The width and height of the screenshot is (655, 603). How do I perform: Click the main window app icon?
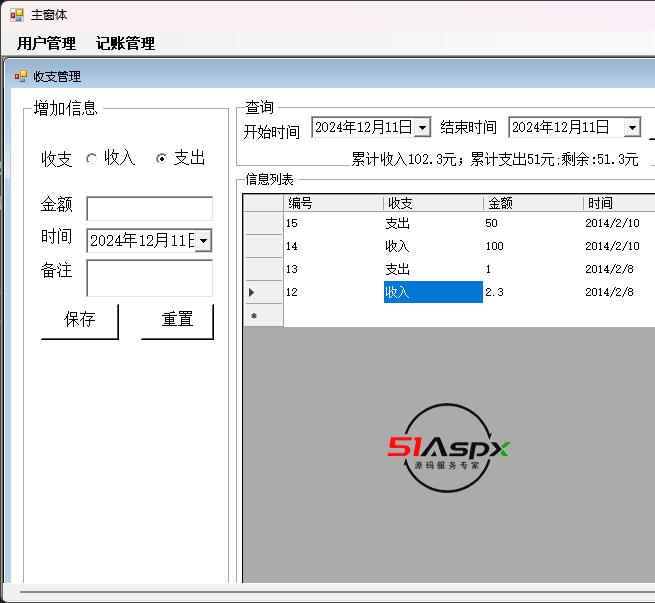16,15
